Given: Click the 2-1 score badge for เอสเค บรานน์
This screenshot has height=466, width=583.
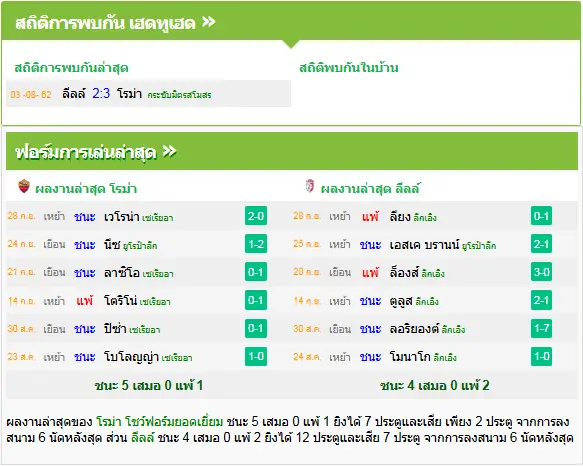Looking at the screenshot, I should [541, 244].
